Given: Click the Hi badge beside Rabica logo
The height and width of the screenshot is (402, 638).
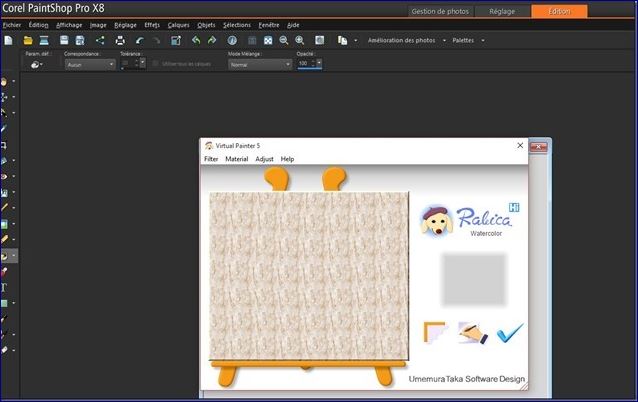Looking at the screenshot, I should (514, 208).
